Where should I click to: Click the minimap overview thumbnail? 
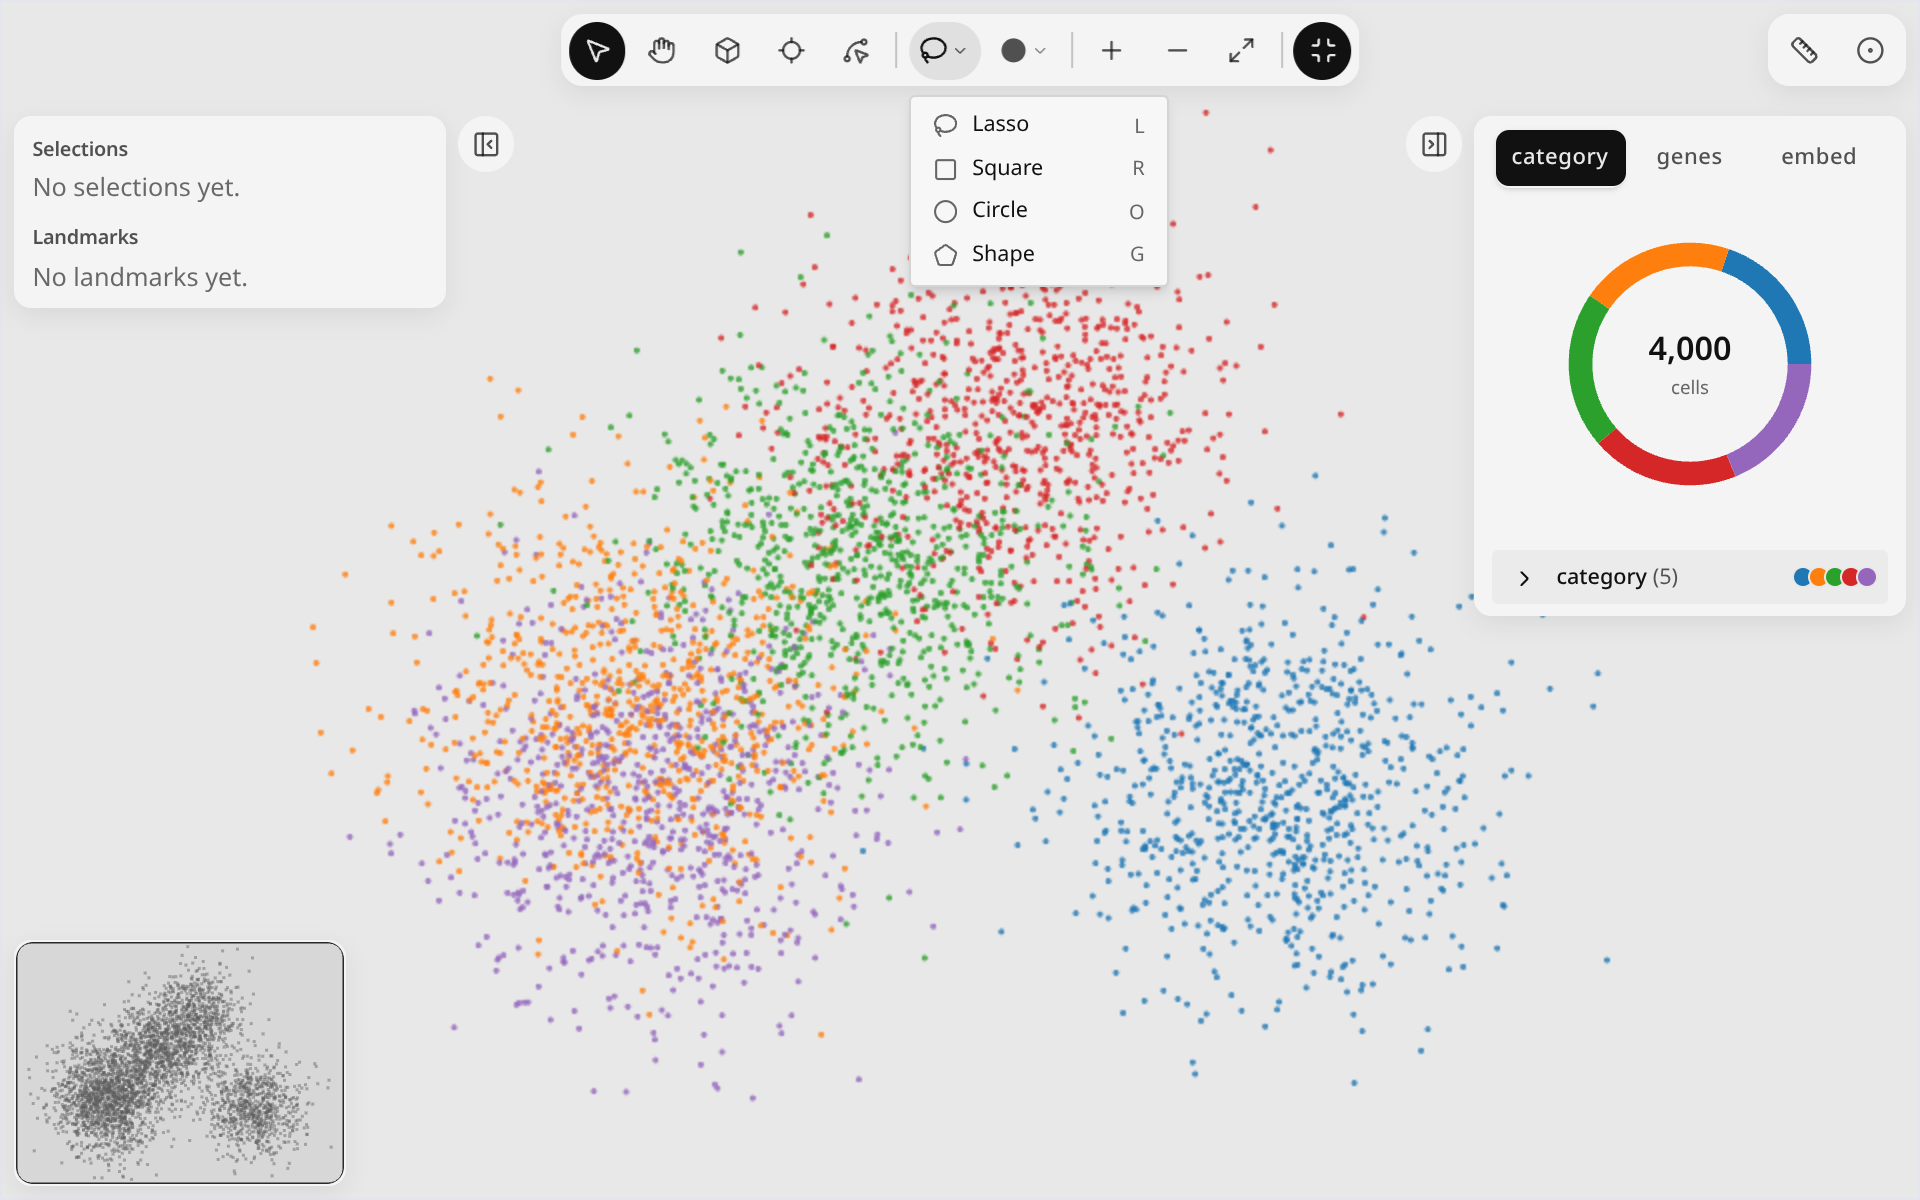(x=180, y=1062)
